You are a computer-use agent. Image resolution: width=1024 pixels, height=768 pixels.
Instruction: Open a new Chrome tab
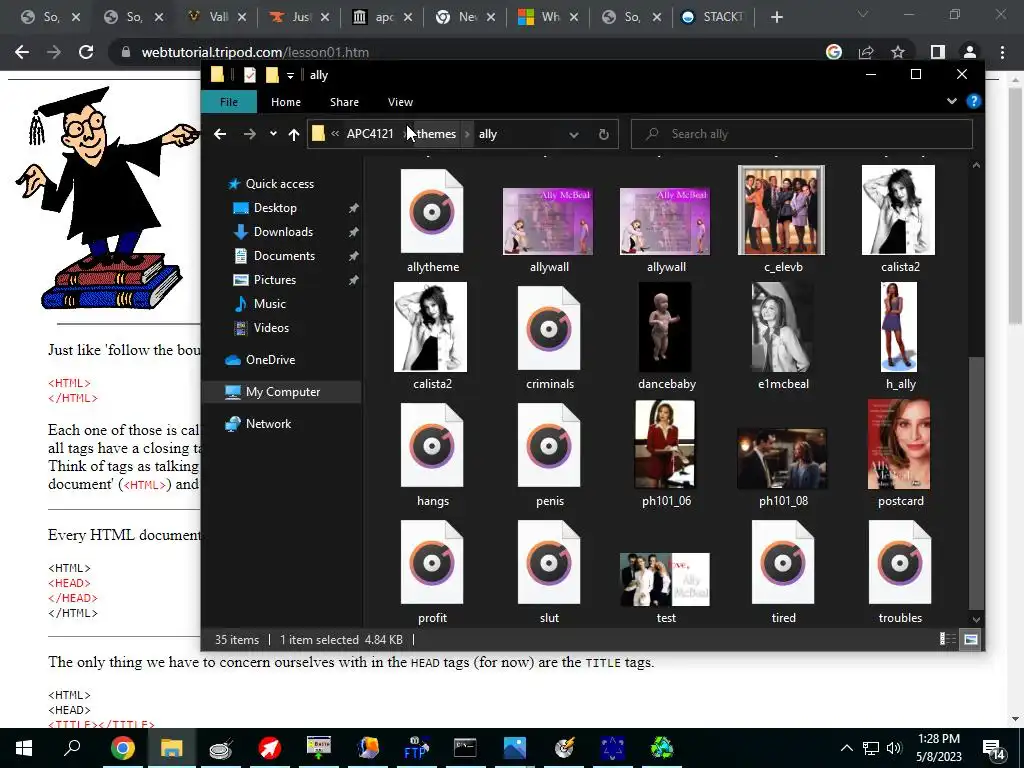point(776,17)
